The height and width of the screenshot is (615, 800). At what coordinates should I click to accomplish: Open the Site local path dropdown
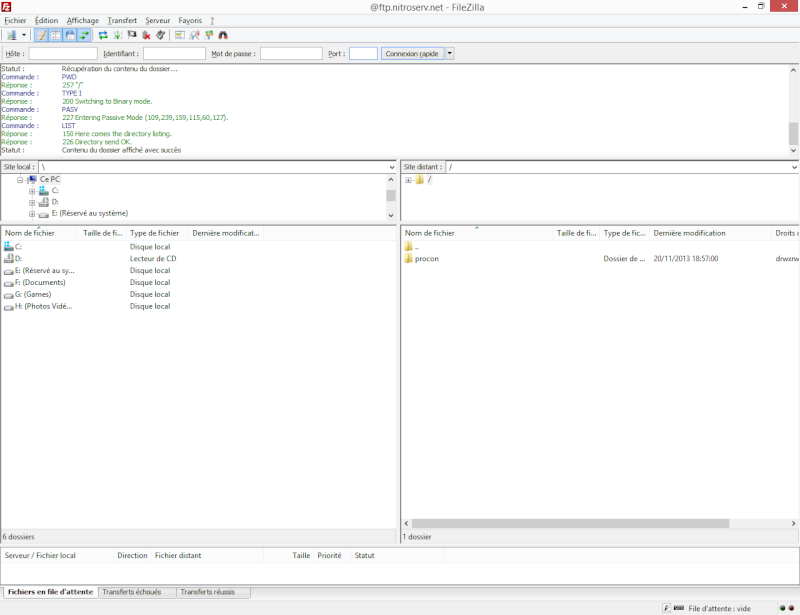pyautogui.click(x=391, y=167)
